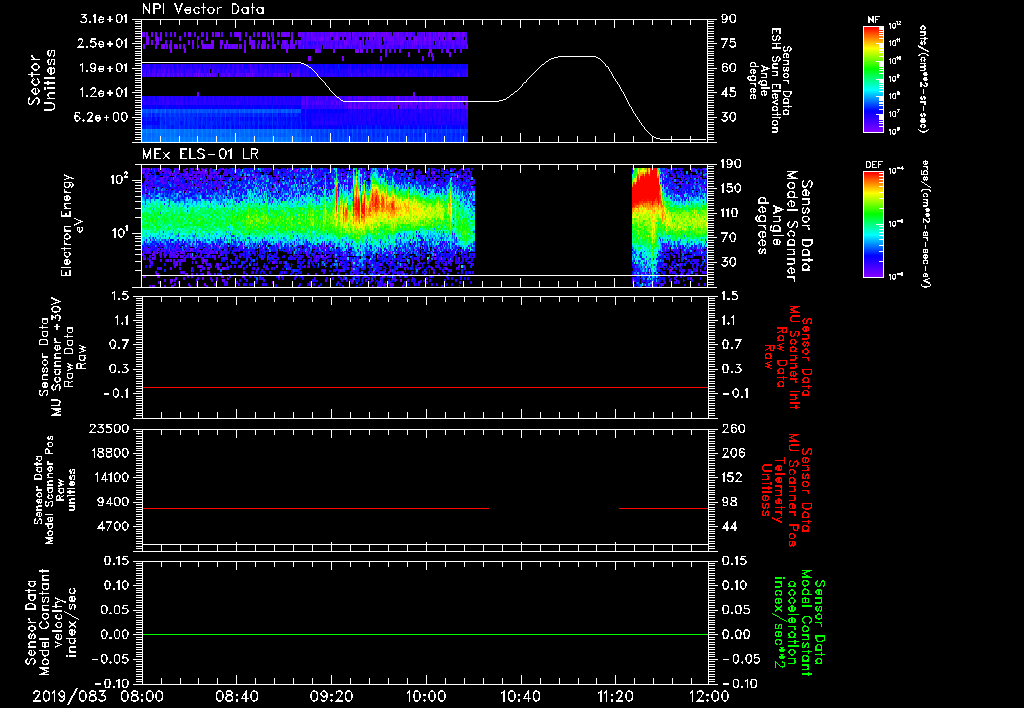Click the ergs/(cm**2-sr-sec-eV) units label
The width and height of the screenshot is (1024, 708).
(x=925, y=224)
